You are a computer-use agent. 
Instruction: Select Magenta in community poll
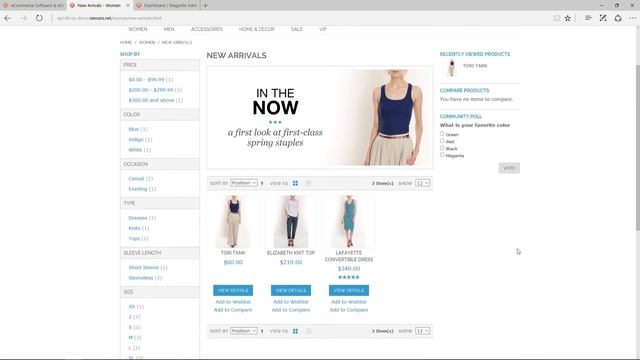442,155
